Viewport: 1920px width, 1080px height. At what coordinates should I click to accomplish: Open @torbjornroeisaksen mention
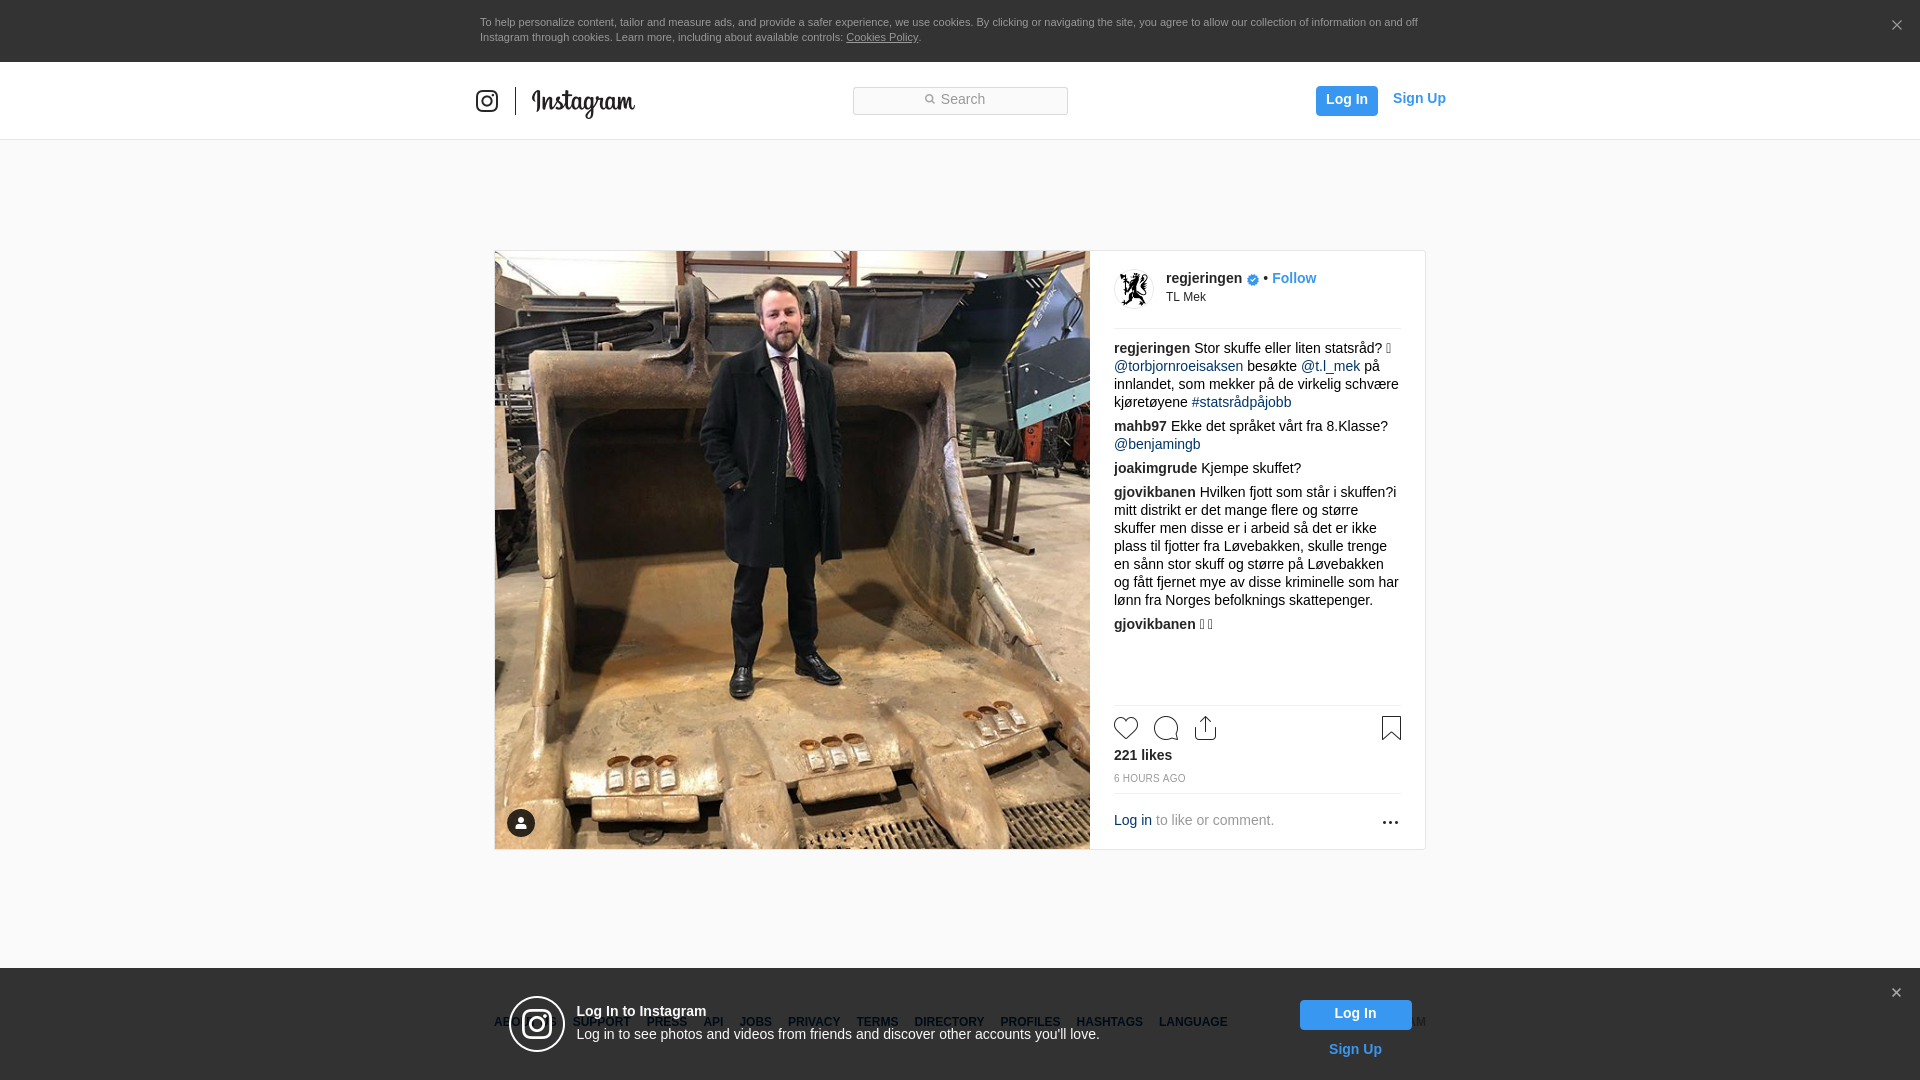[1178, 366]
